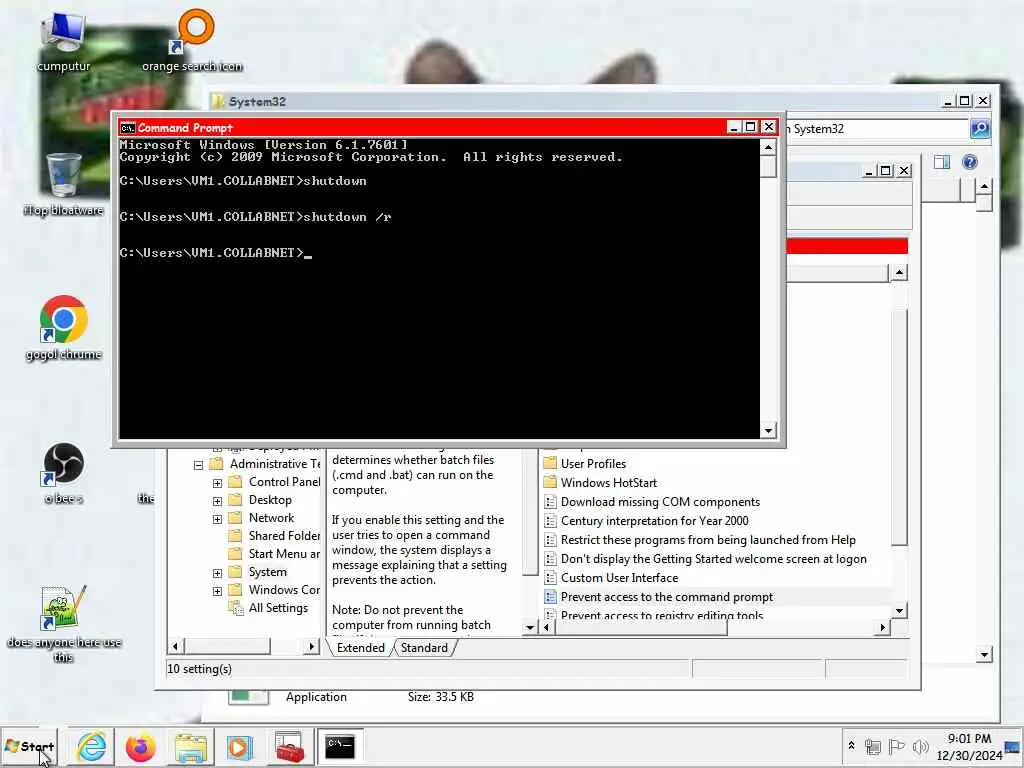Screen dimensions: 1024x768
Task: Click the System32 search button
Action: pyautogui.click(x=980, y=129)
